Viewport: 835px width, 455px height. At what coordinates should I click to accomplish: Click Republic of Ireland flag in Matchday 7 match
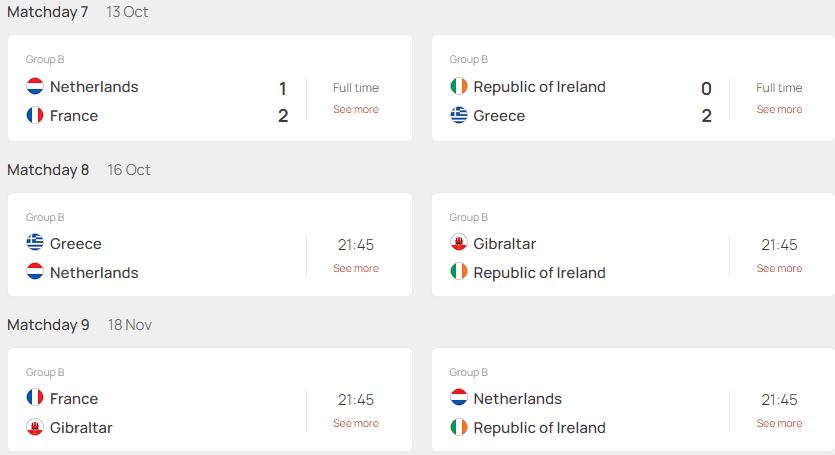pos(459,86)
